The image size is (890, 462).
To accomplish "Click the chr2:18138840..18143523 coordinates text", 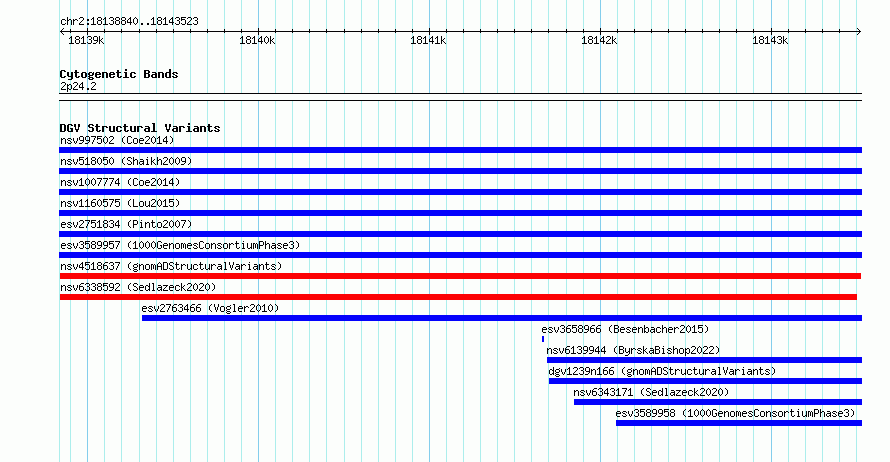I will [x=129, y=22].
